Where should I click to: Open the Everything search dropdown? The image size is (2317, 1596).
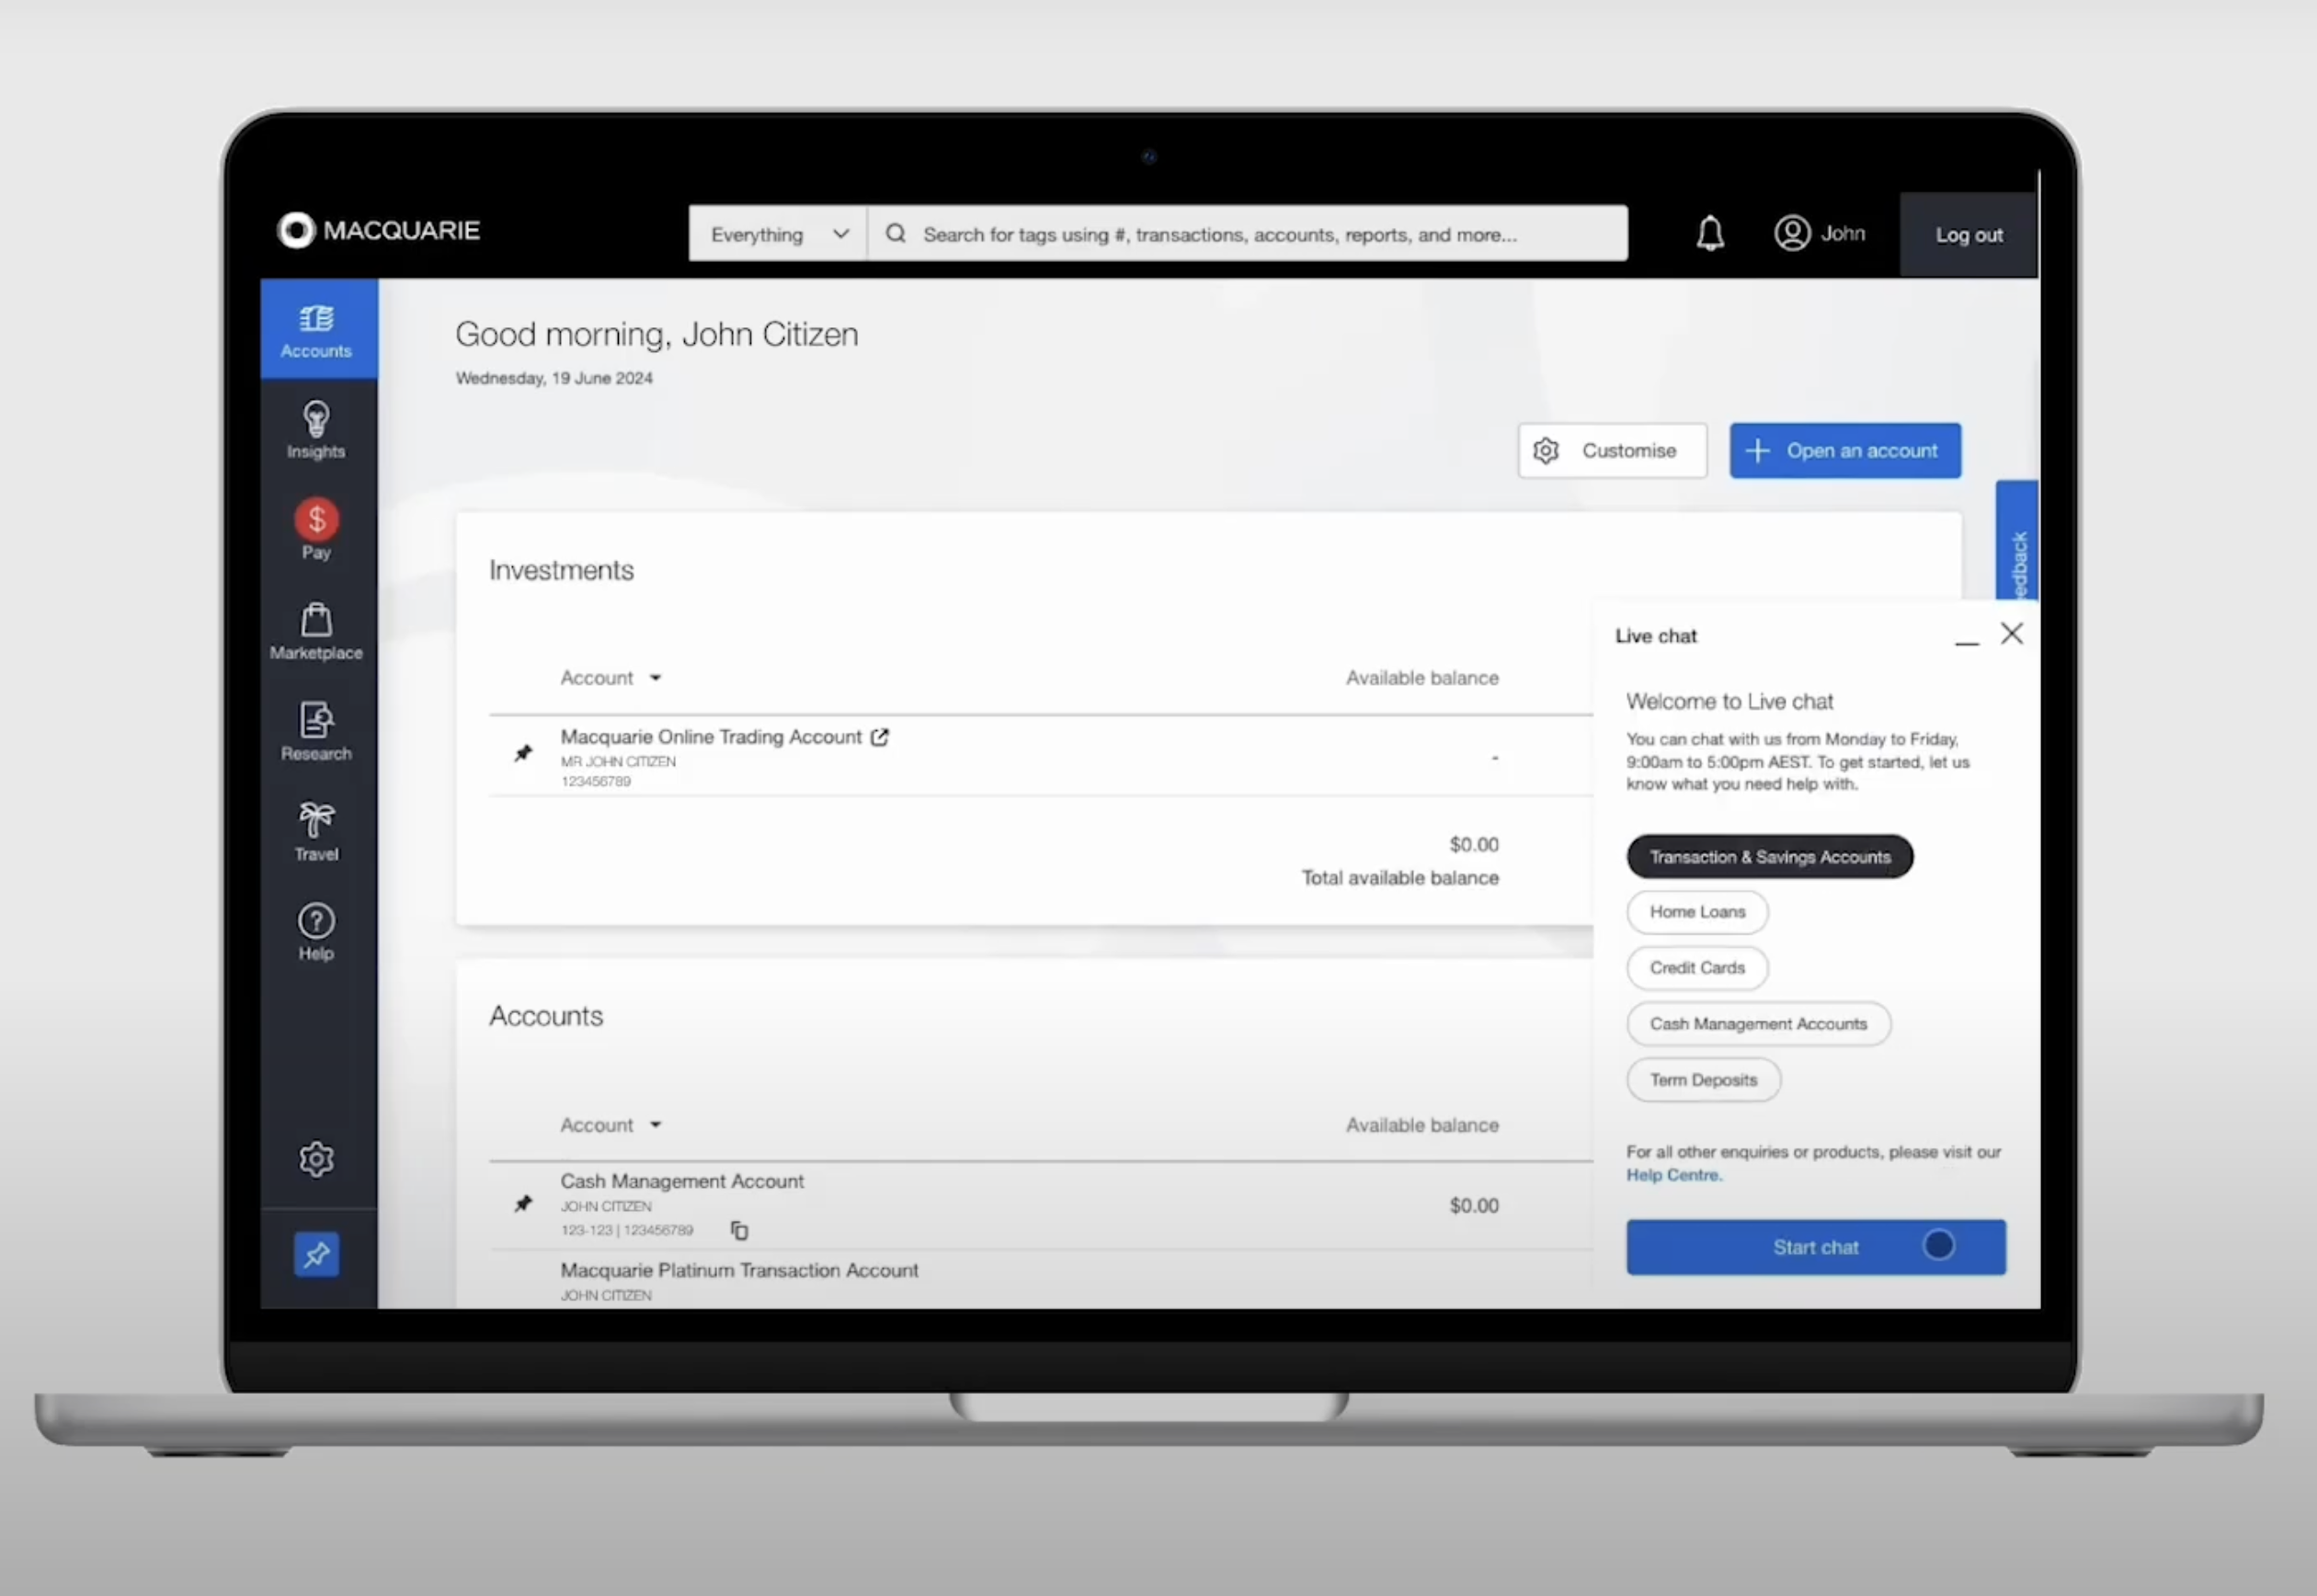pyautogui.click(x=776, y=234)
